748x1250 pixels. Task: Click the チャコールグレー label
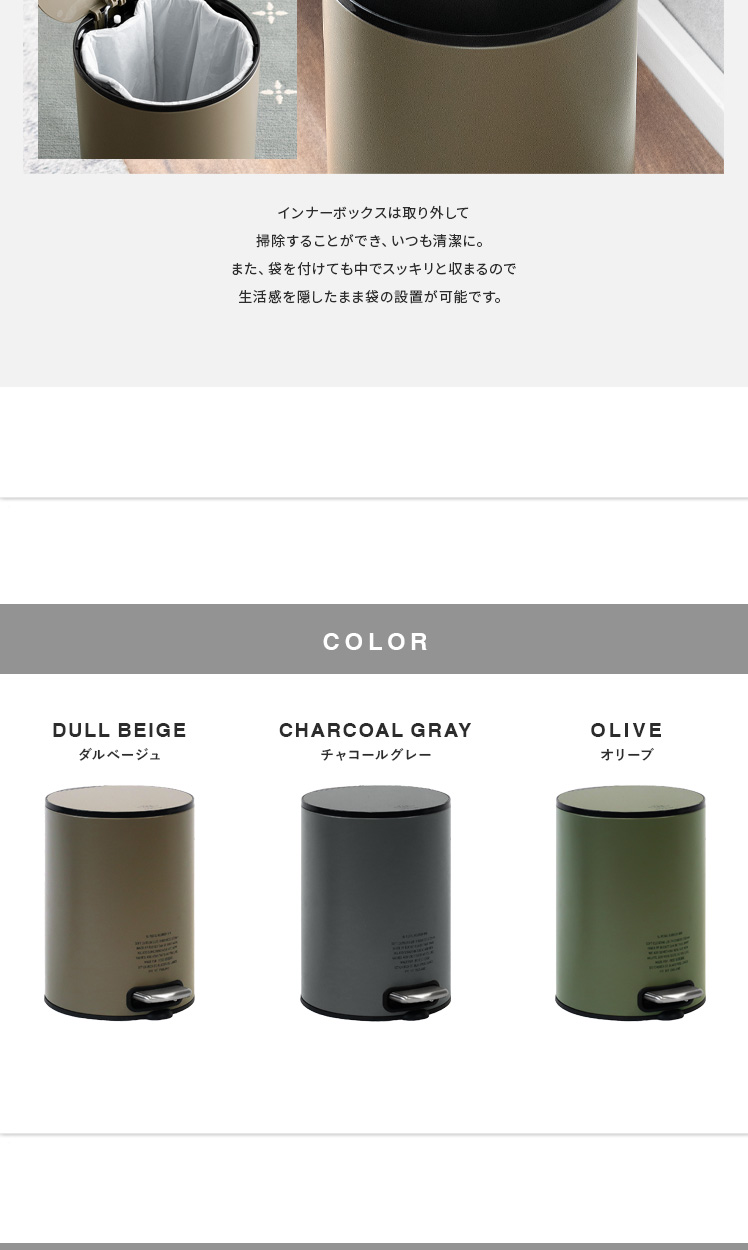[376, 755]
